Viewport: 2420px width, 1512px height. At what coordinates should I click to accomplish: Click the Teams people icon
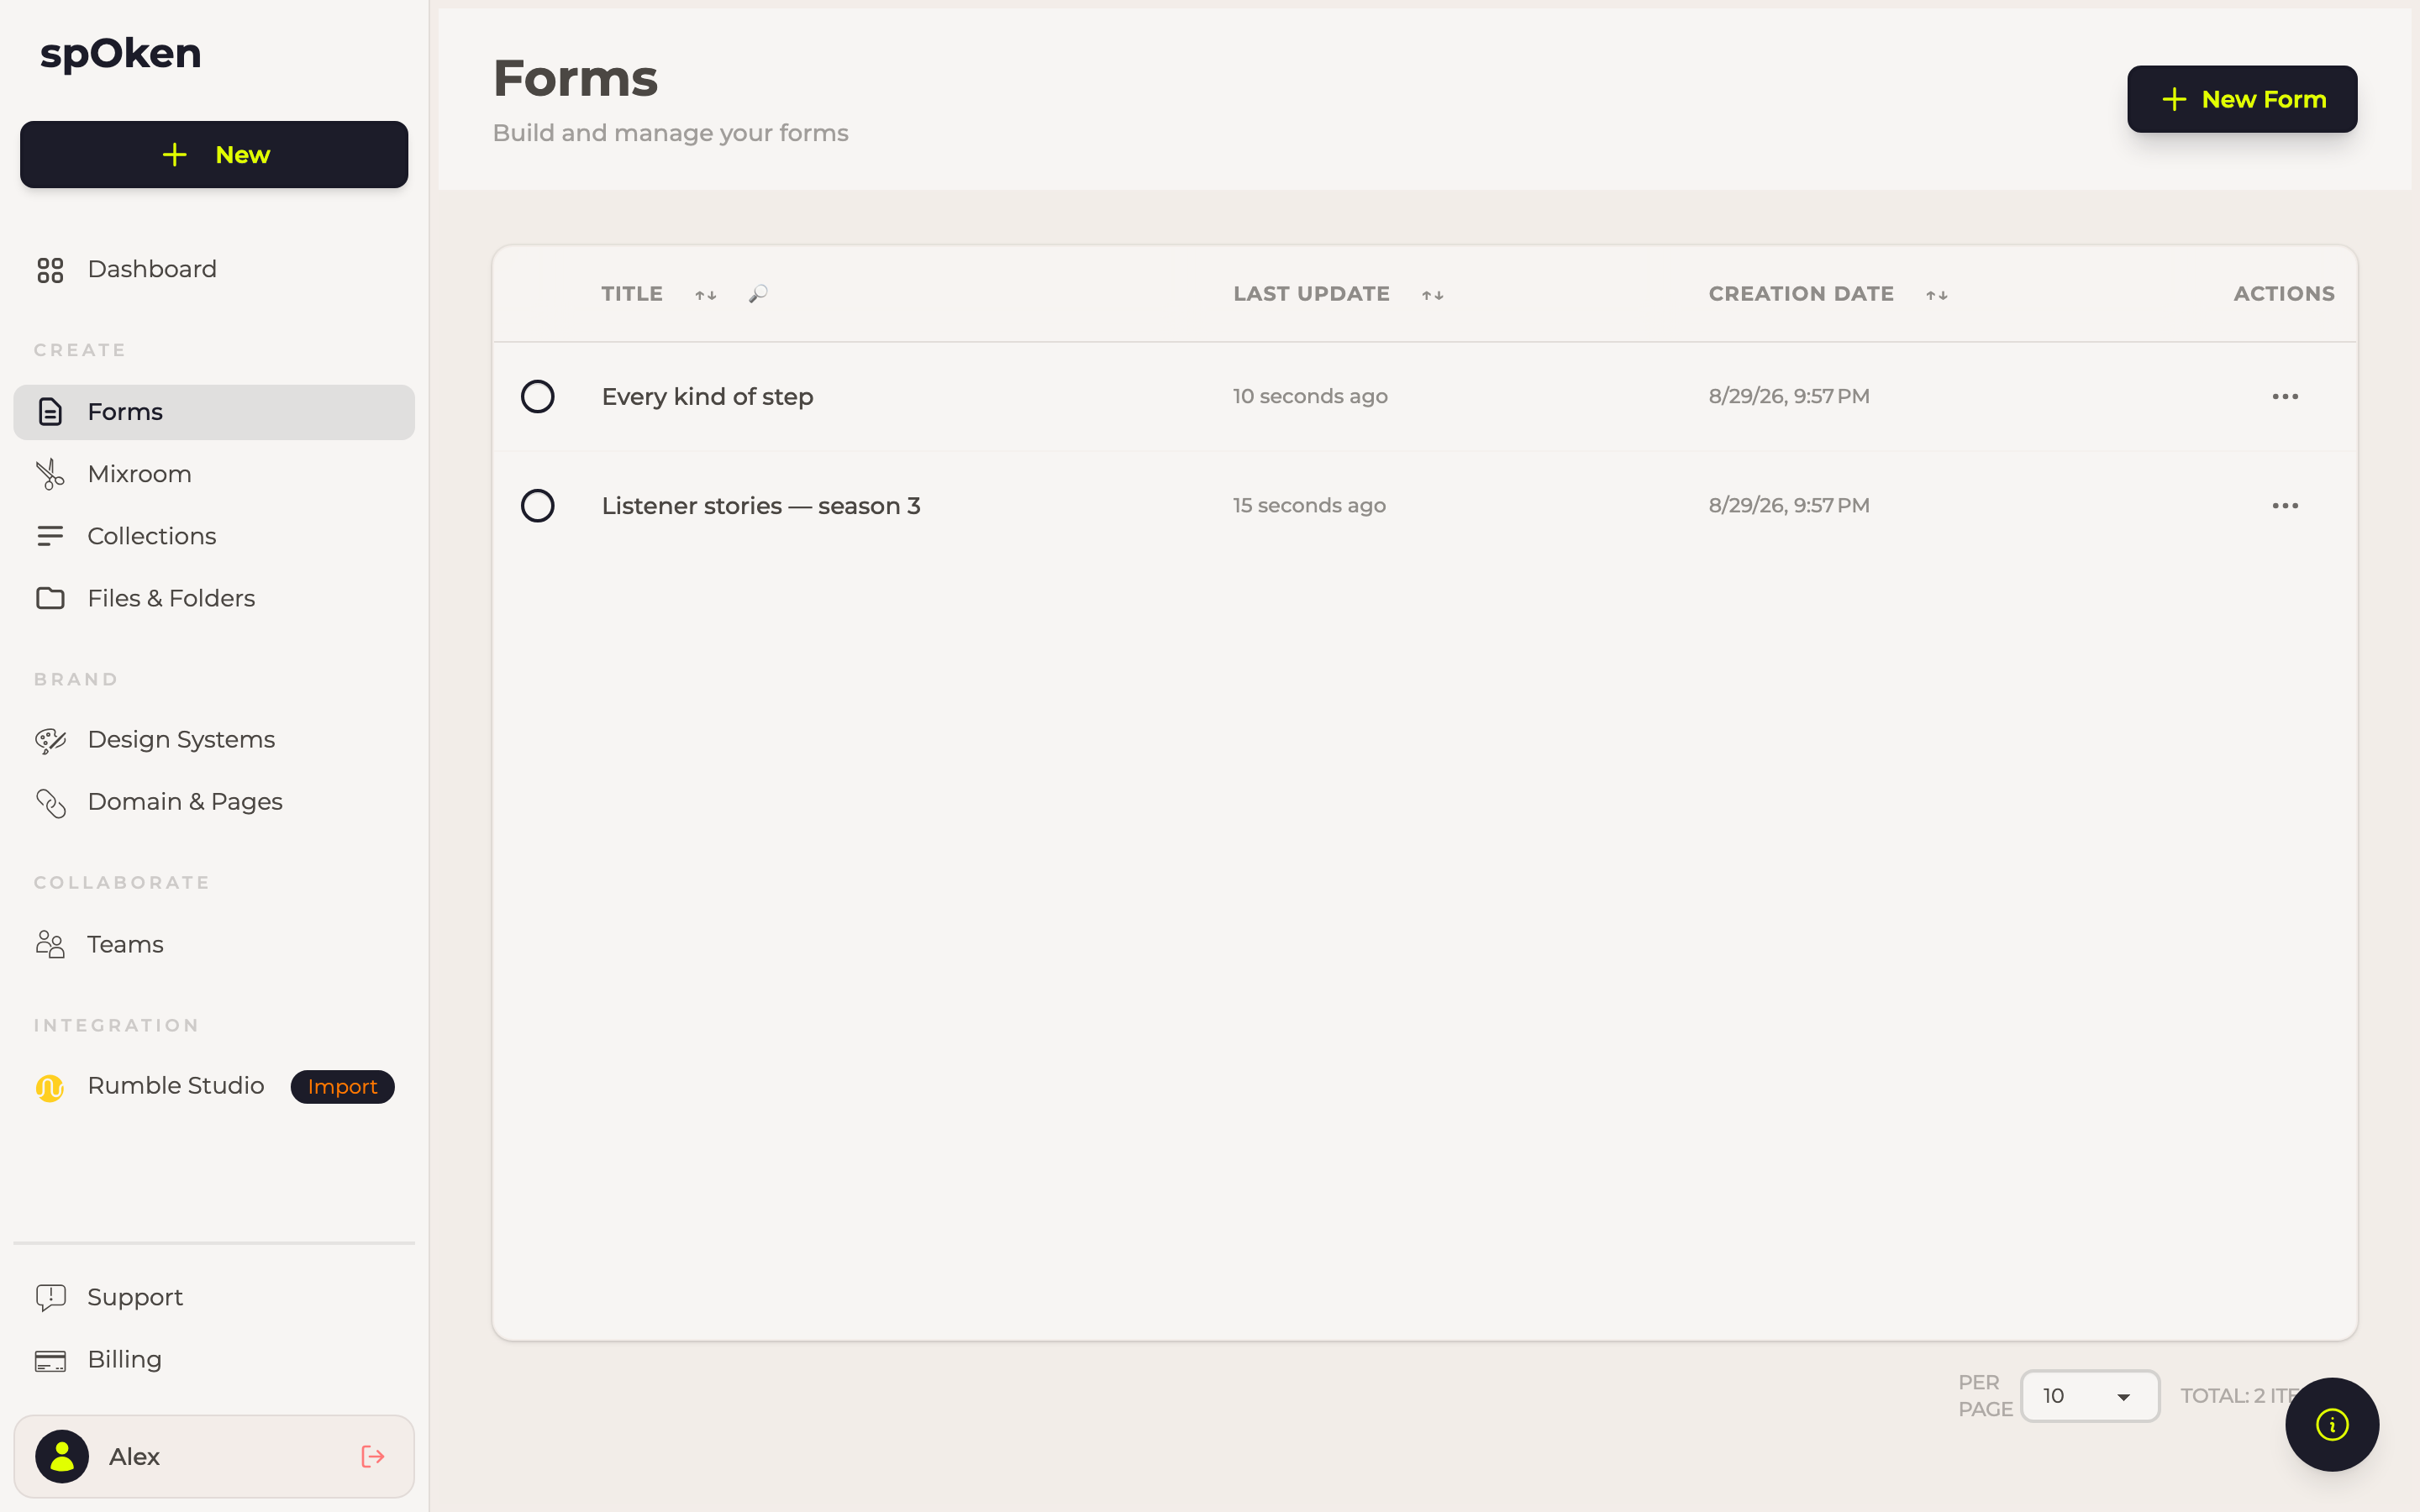point(50,945)
